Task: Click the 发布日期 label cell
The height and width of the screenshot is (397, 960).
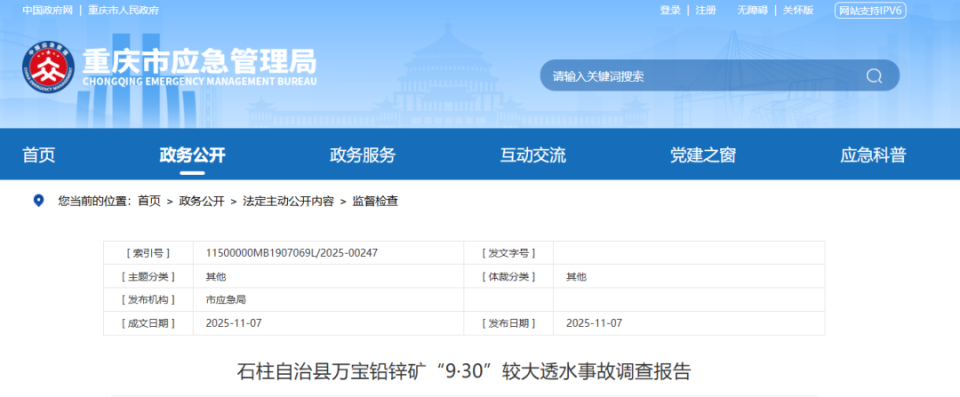Action: pos(509,323)
